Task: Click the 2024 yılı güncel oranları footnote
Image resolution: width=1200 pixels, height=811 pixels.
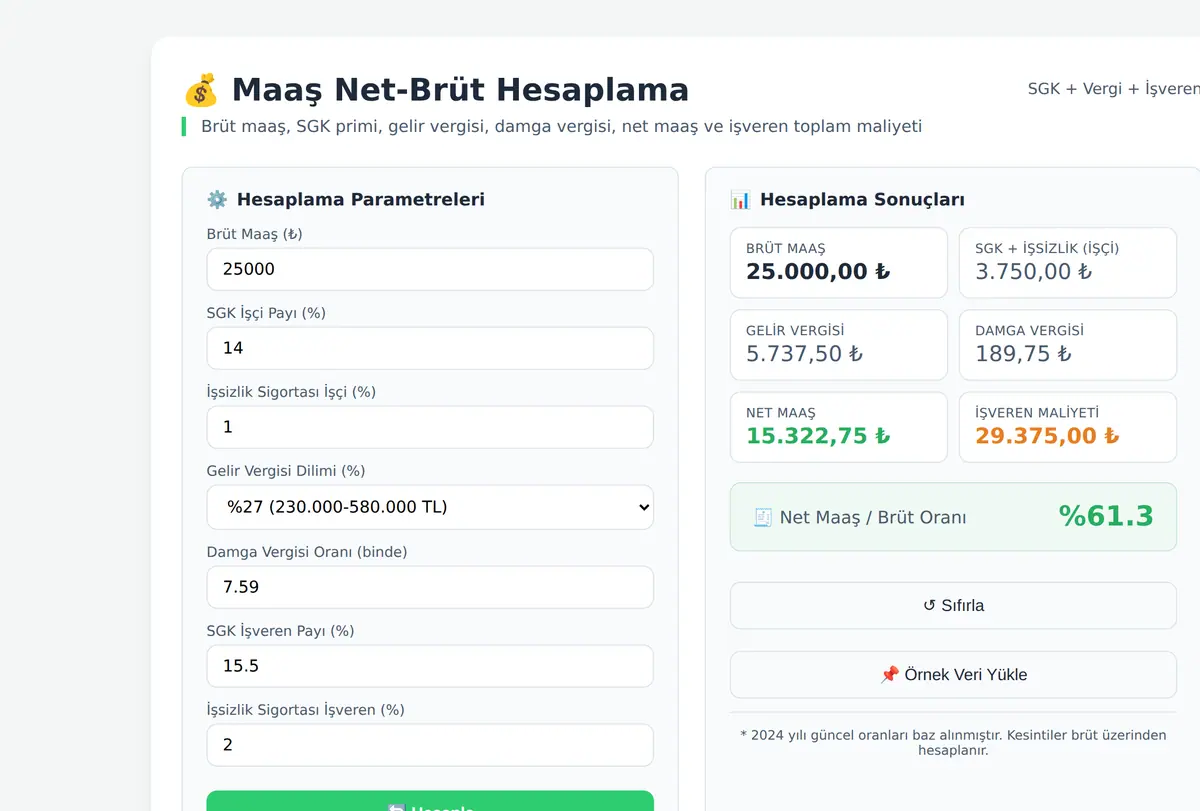Action: 953,742
